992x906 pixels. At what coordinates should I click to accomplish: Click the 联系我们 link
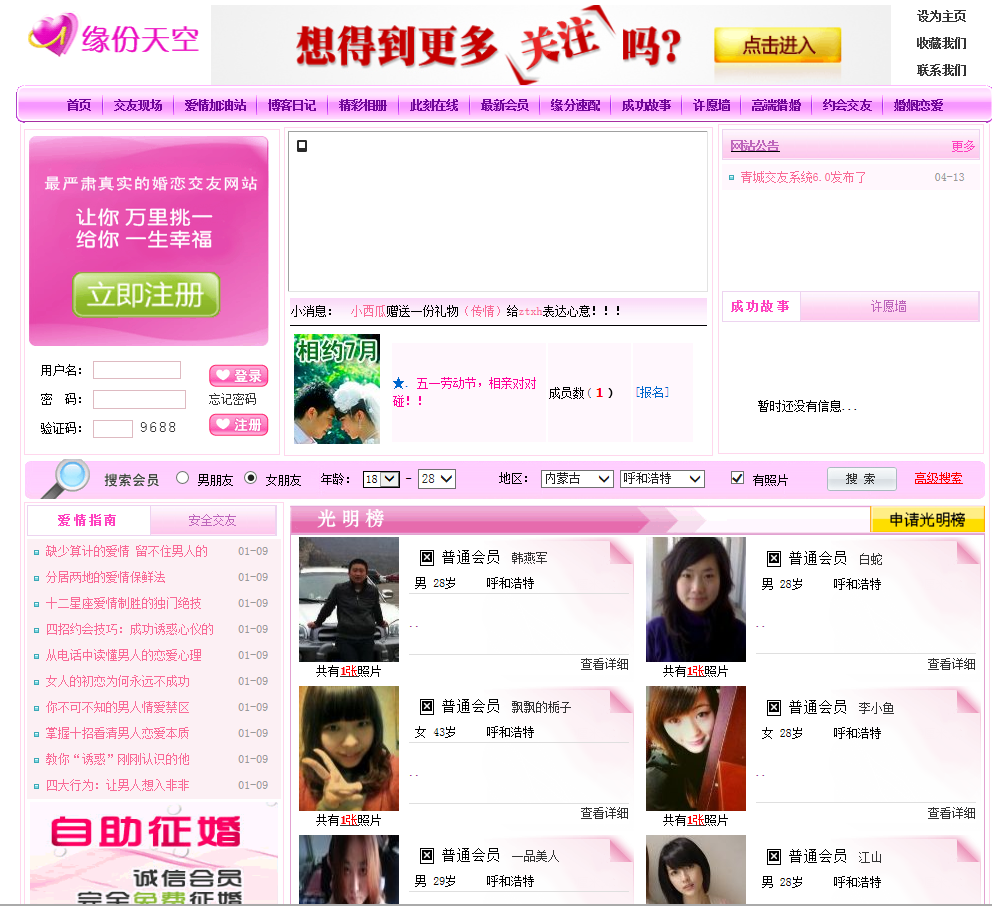coord(941,70)
